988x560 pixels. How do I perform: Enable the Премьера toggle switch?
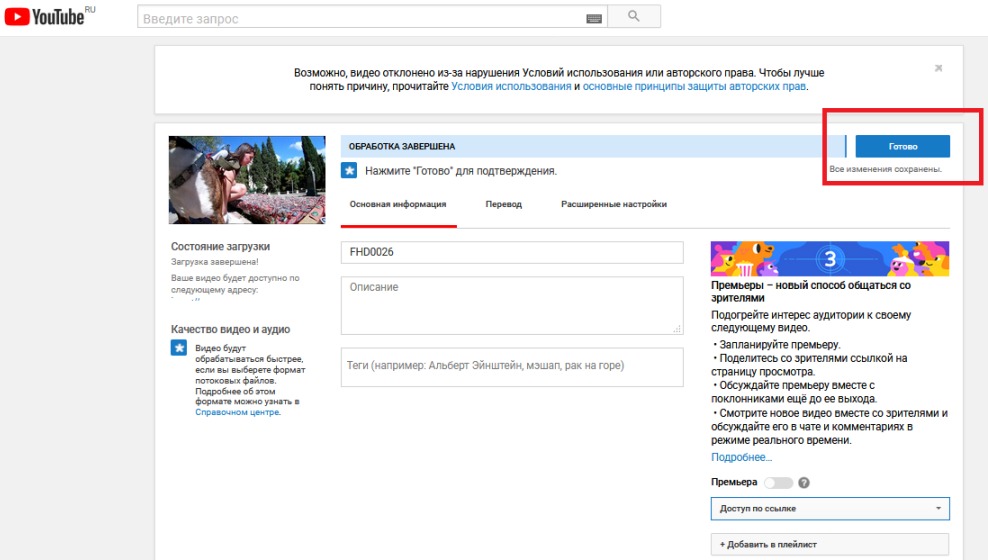tap(777, 483)
